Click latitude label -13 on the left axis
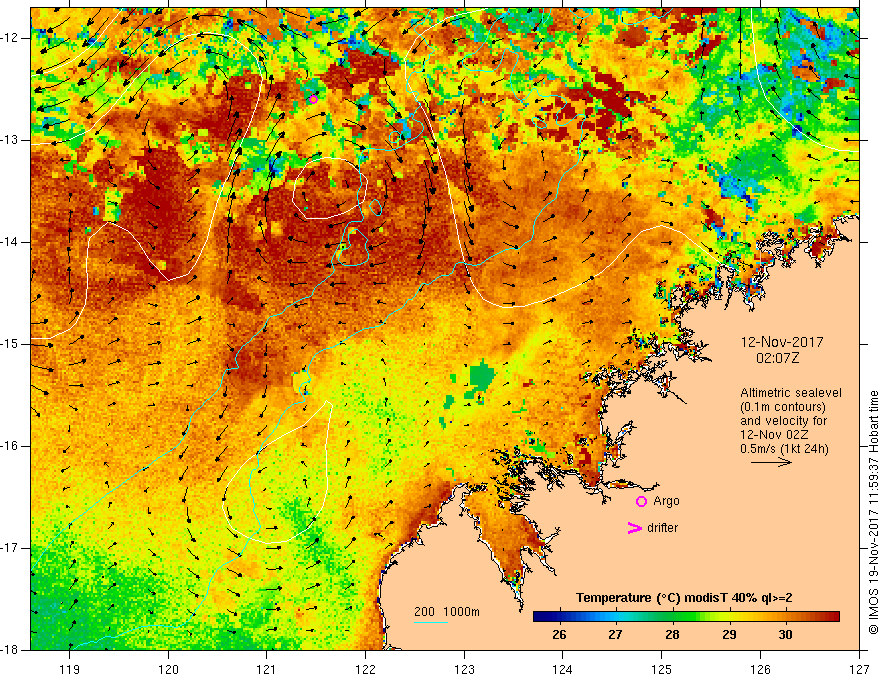The height and width of the screenshot is (680, 880). [10, 140]
